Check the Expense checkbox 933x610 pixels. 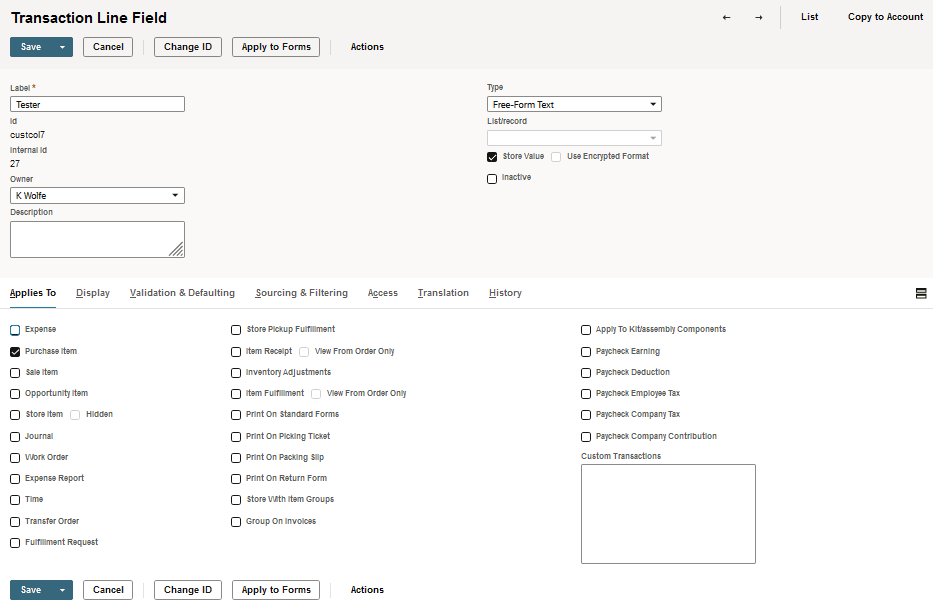tap(15, 330)
